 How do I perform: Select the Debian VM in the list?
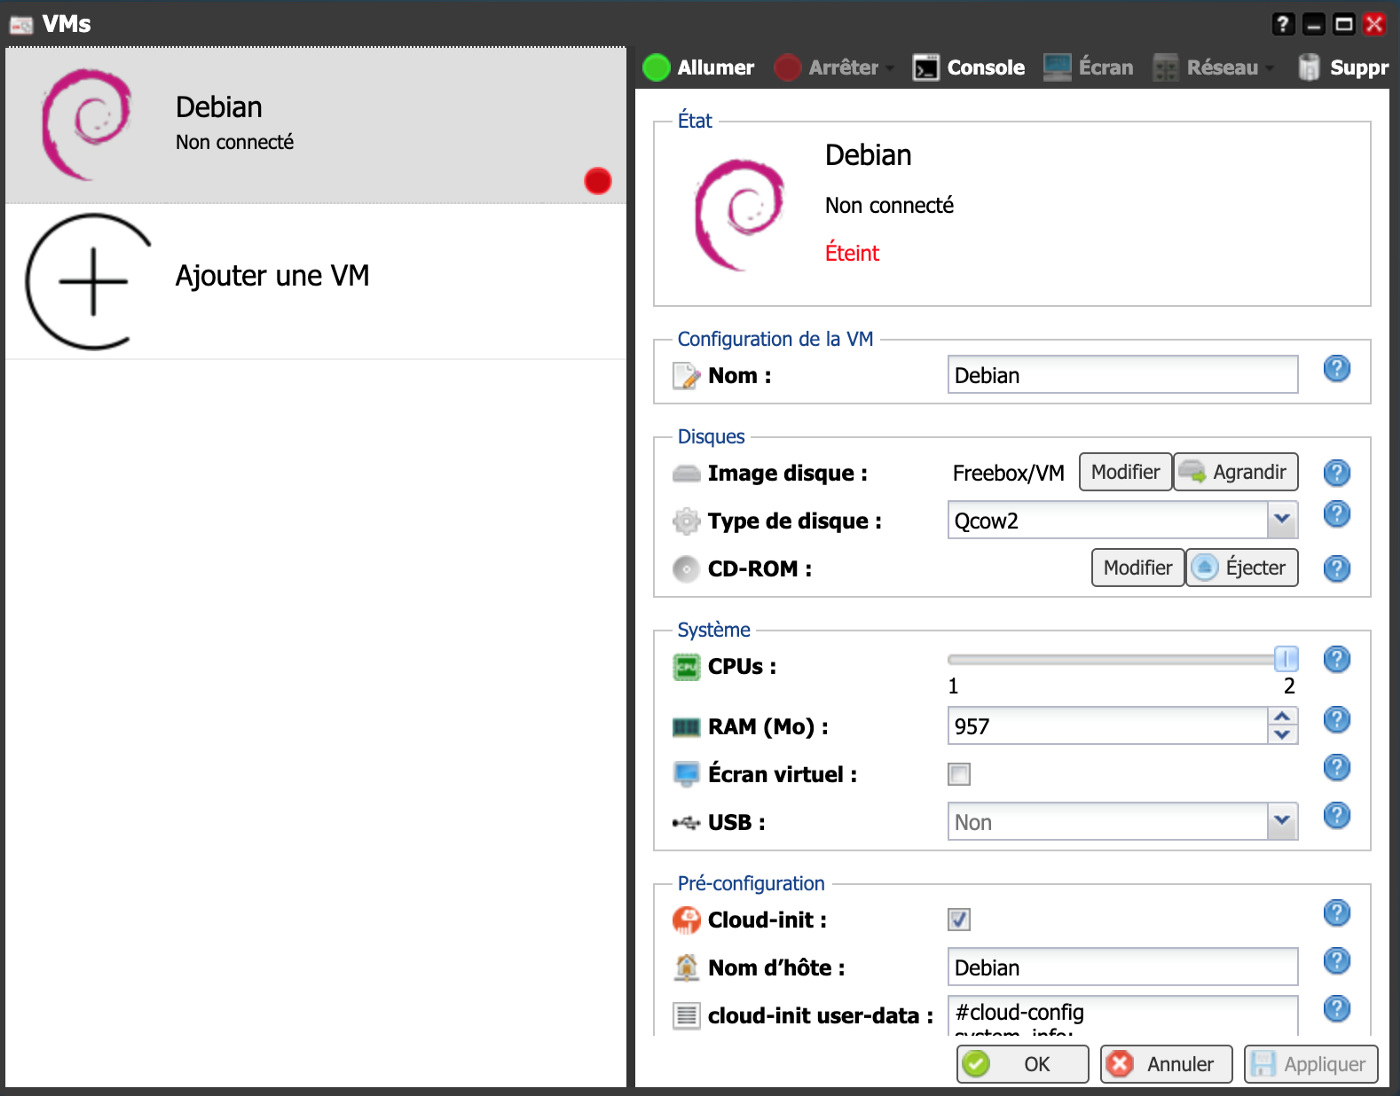point(315,125)
